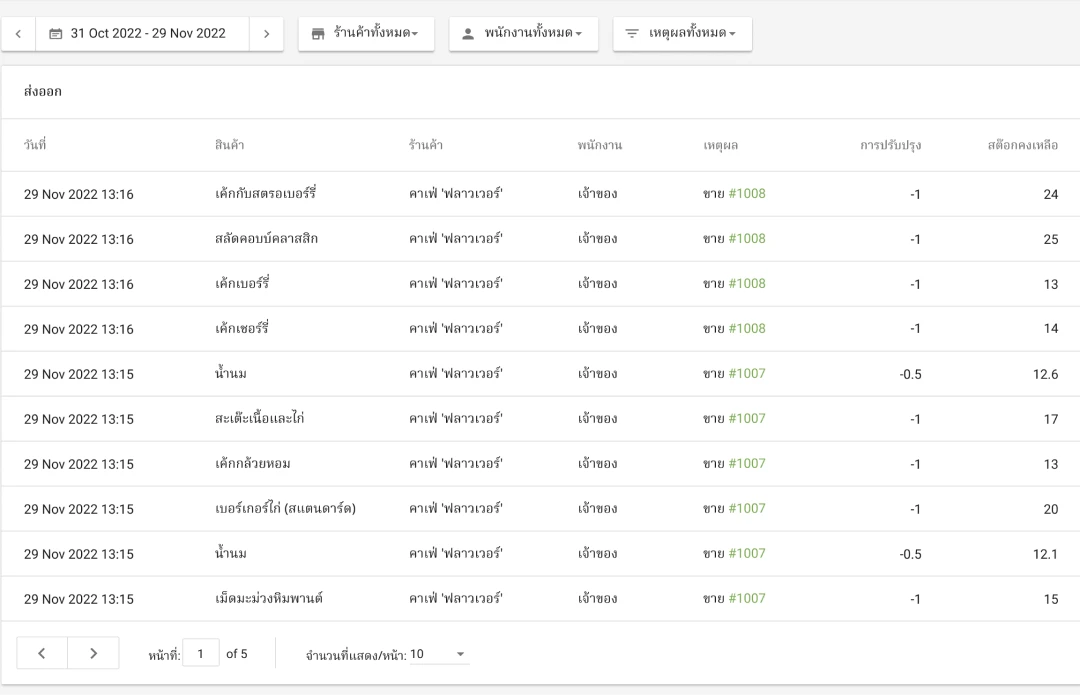
Task: Expand เหตุผลทั้งหมด reason dropdown
Action: 692,33
